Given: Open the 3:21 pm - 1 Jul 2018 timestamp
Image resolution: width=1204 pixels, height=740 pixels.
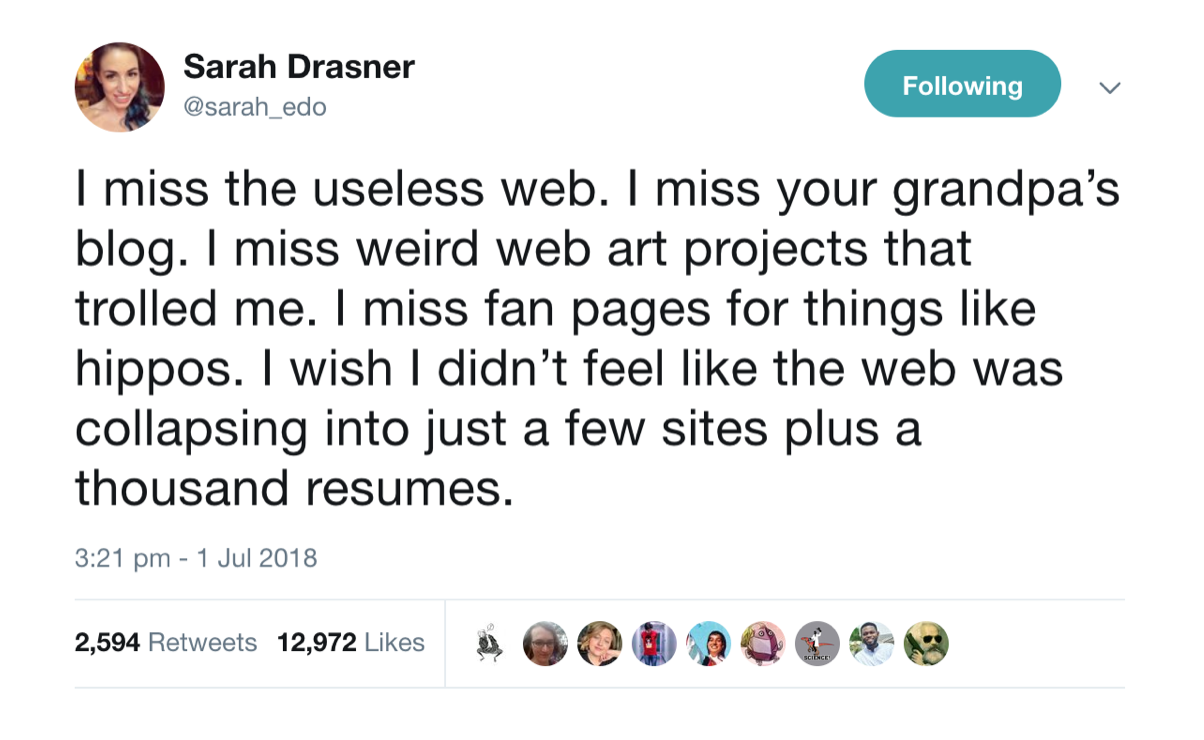Looking at the screenshot, I should click(x=196, y=557).
